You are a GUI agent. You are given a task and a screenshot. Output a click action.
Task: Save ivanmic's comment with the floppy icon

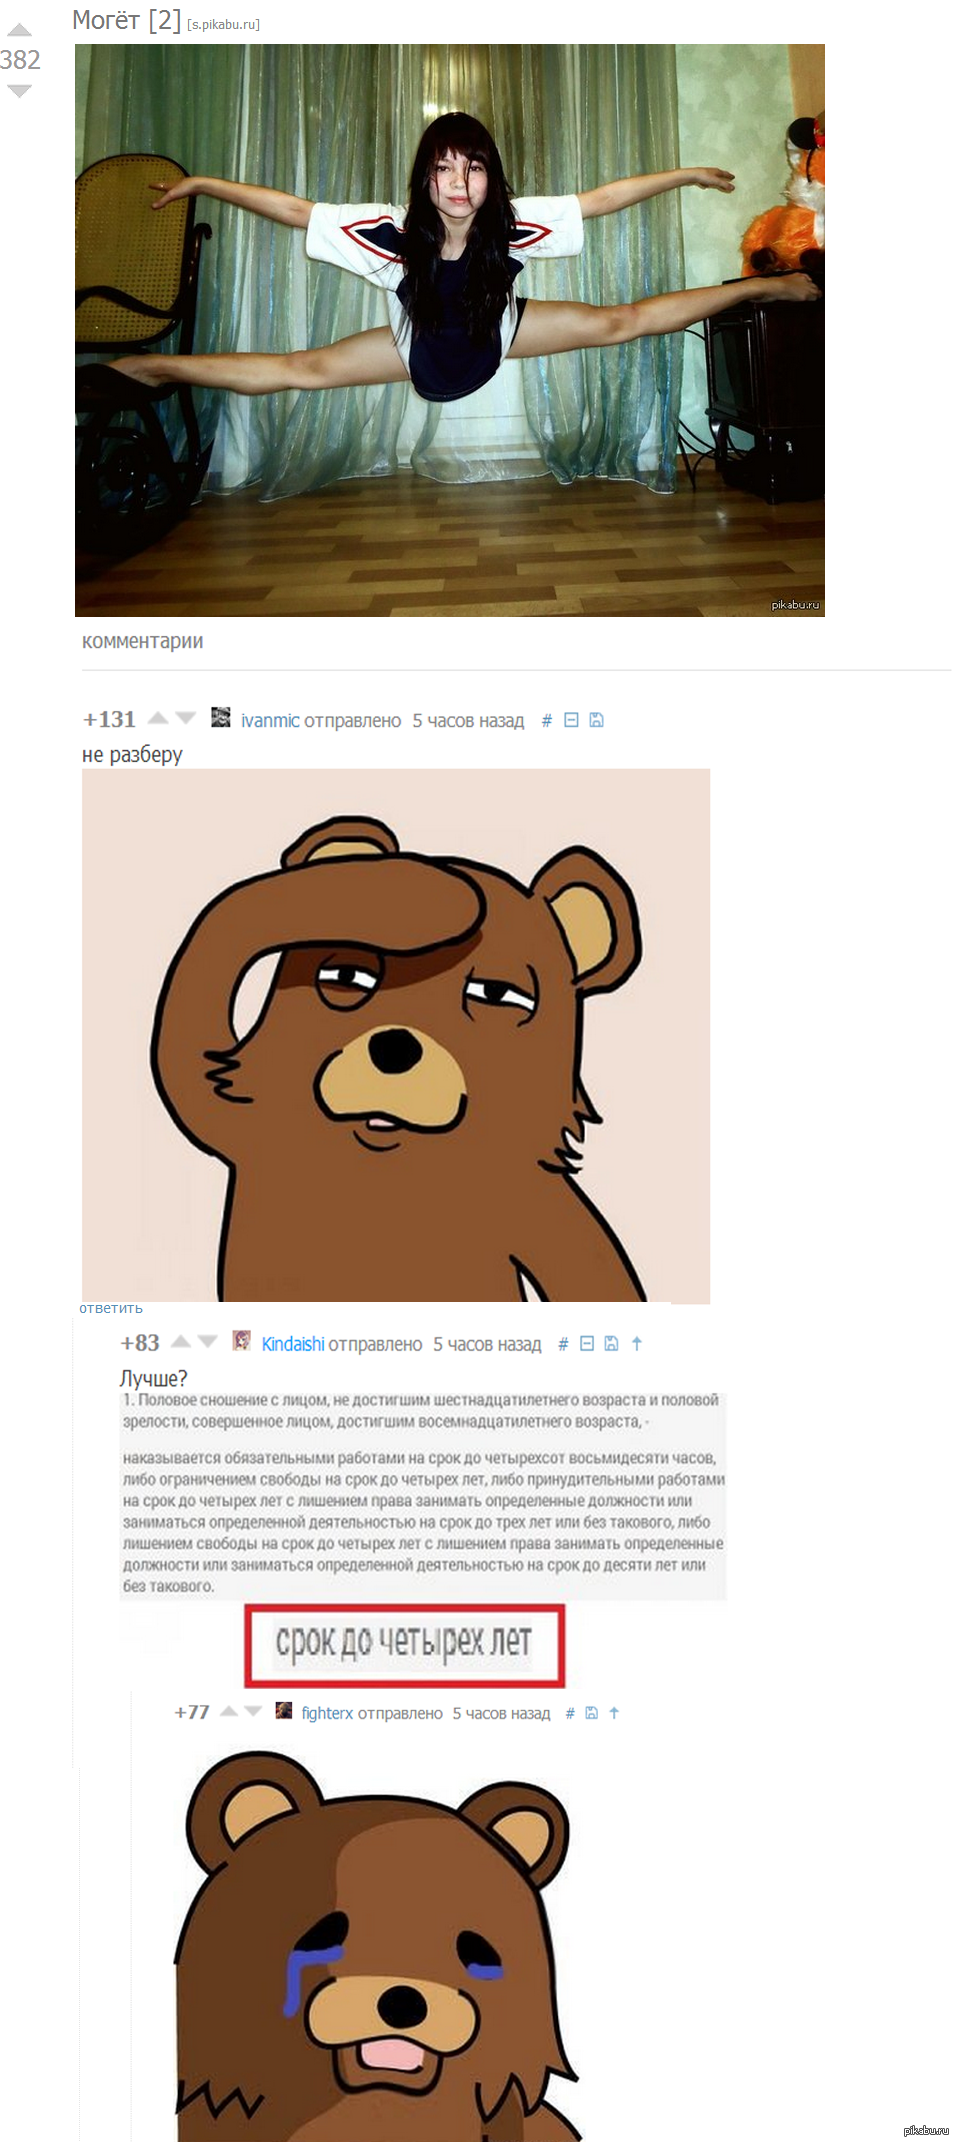coord(596,720)
